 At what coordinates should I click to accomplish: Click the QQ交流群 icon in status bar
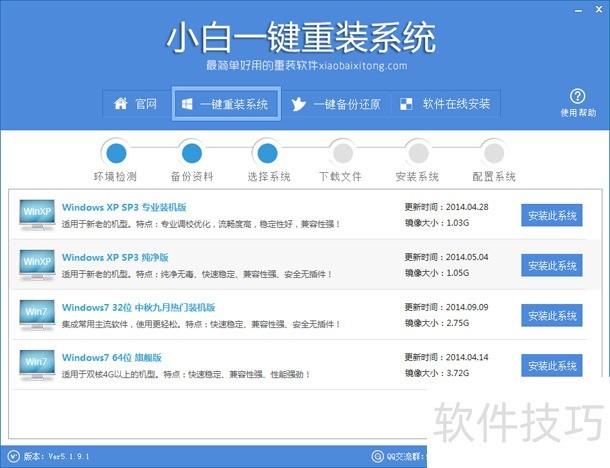coord(377,456)
